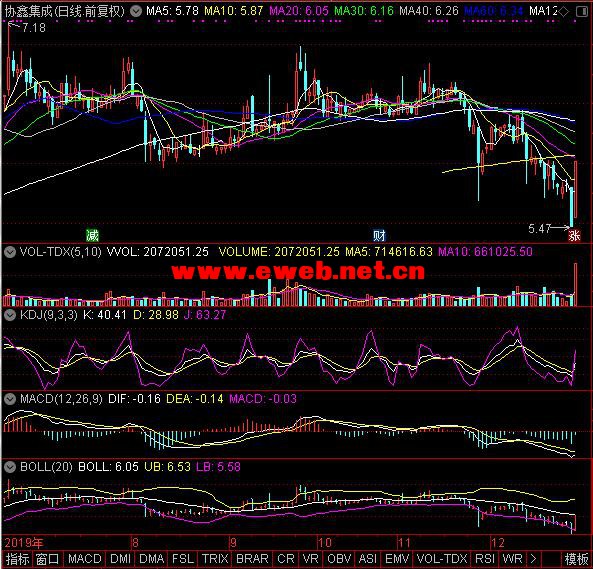The height and width of the screenshot is (569, 593).
Task: Click the red 涨 marker icon
Action: pyautogui.click(x=574, y=235)
